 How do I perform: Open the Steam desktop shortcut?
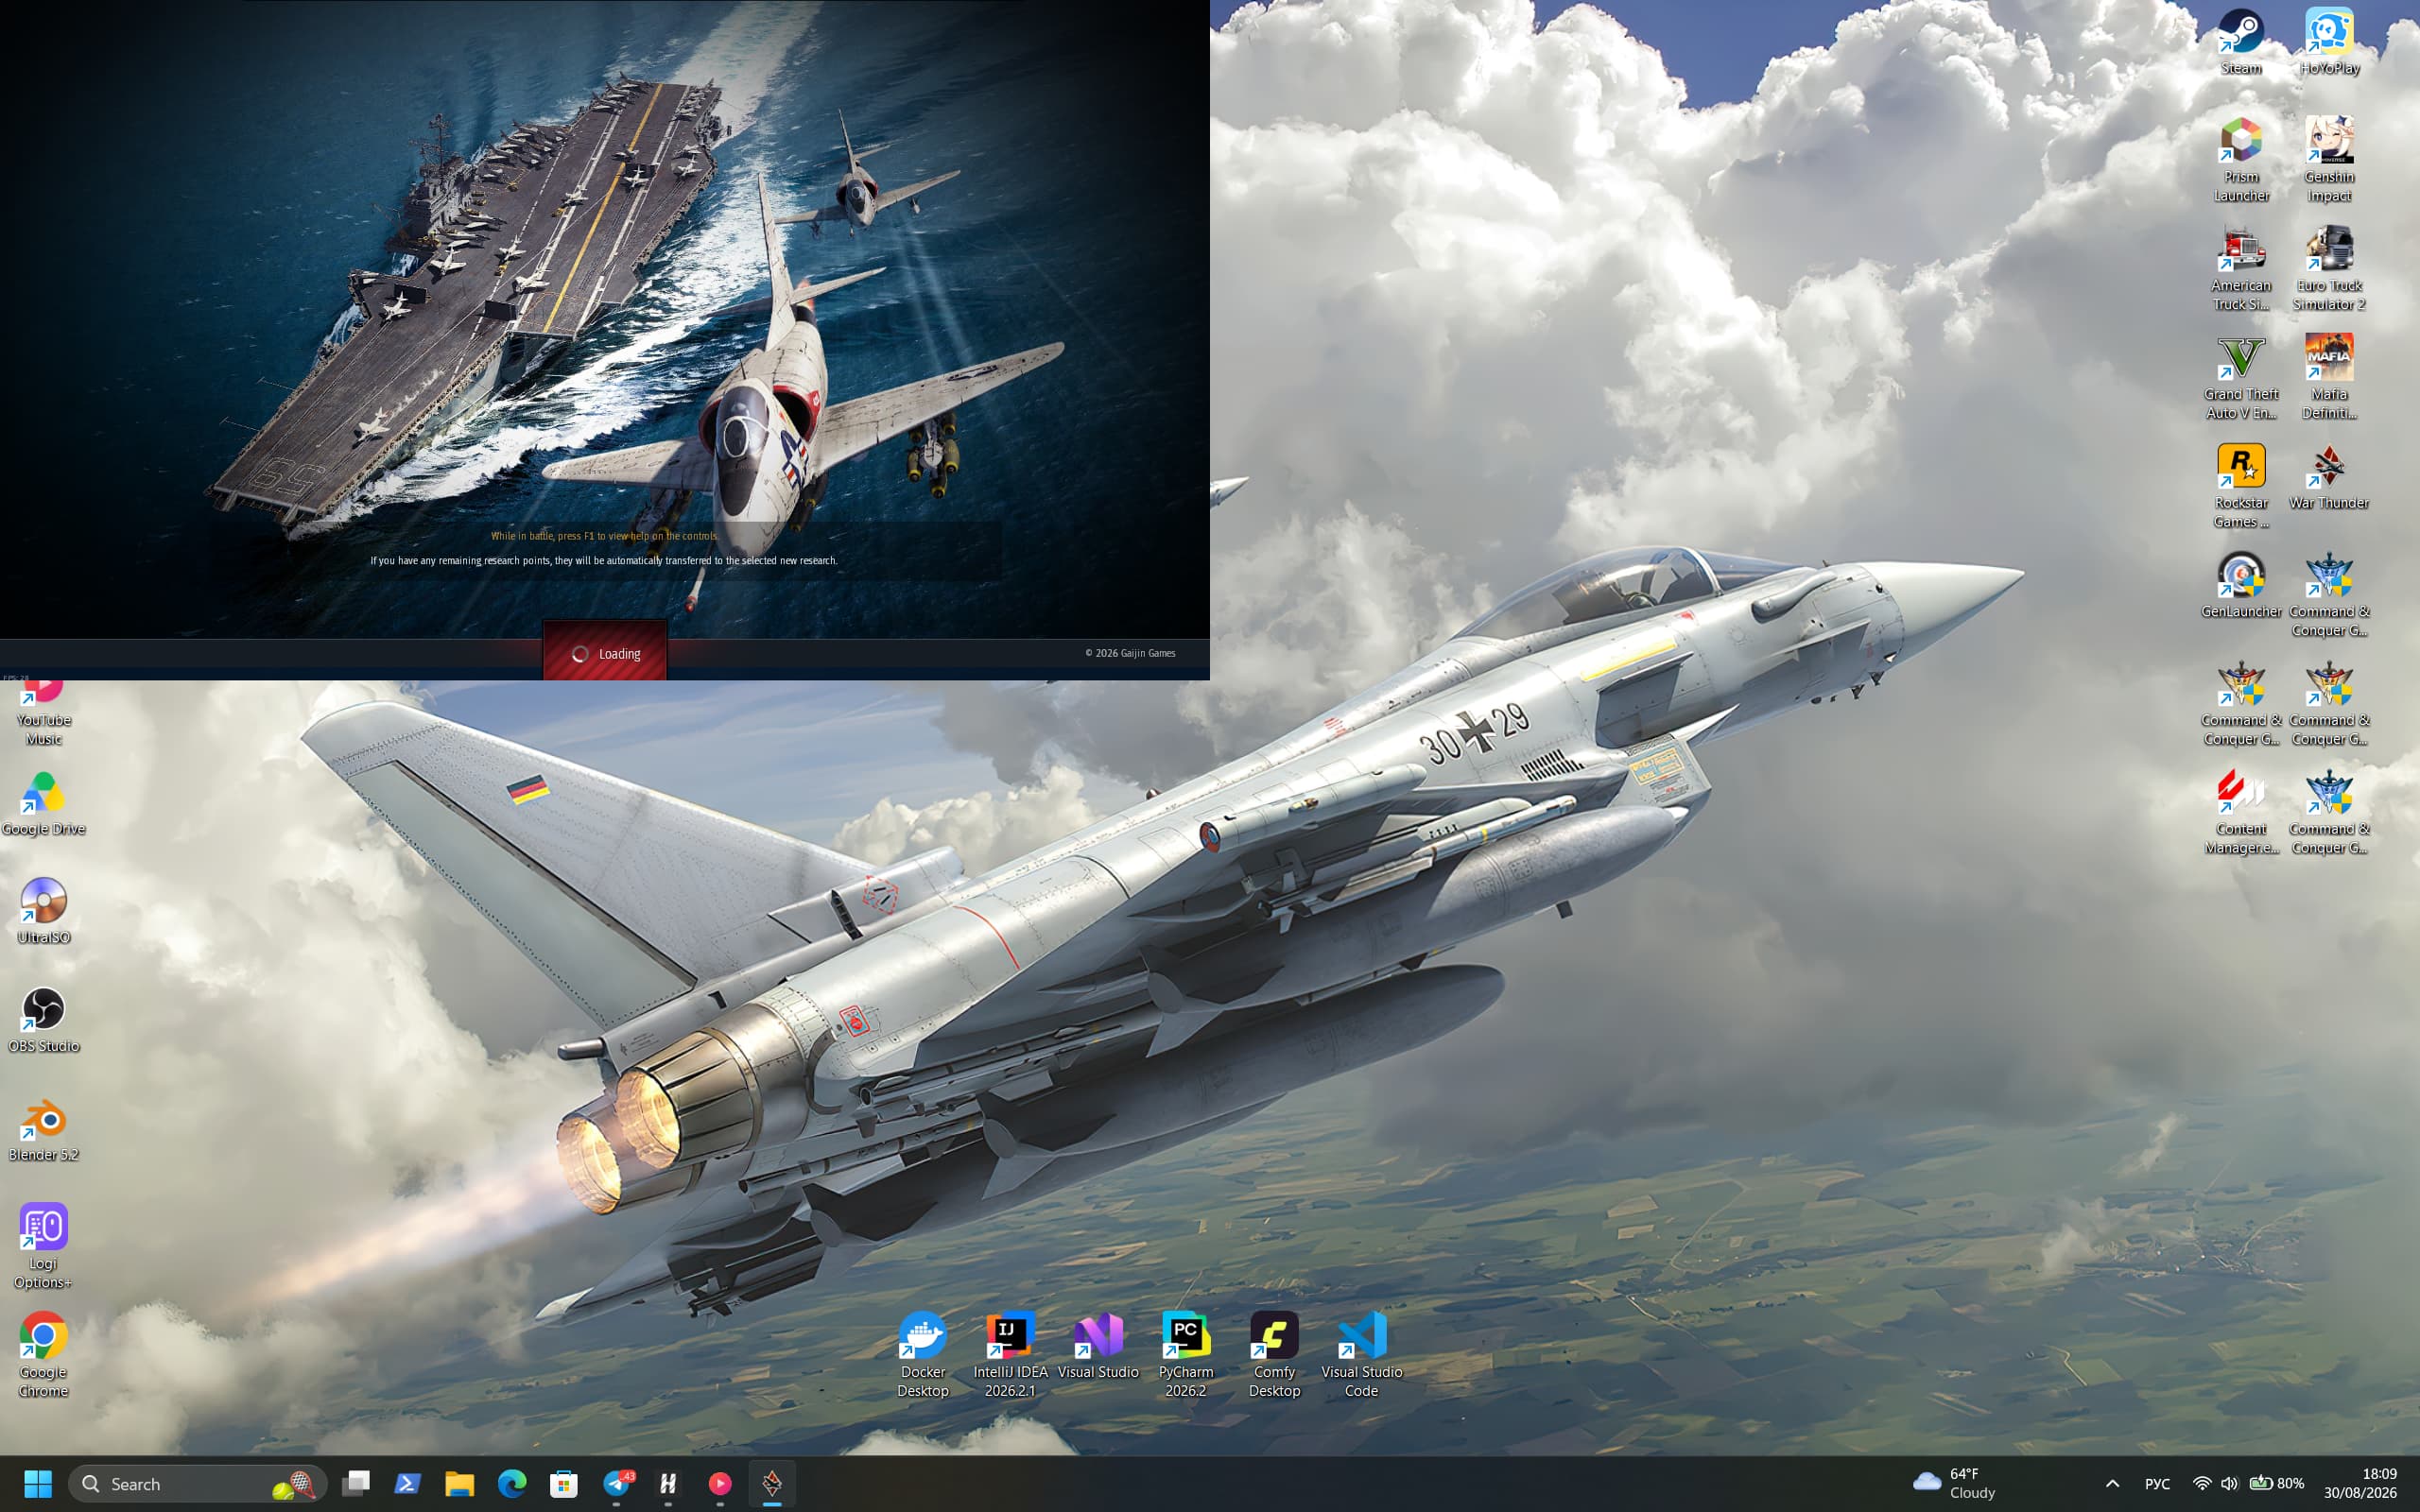pyautogui.click(x=2240, y=42)
